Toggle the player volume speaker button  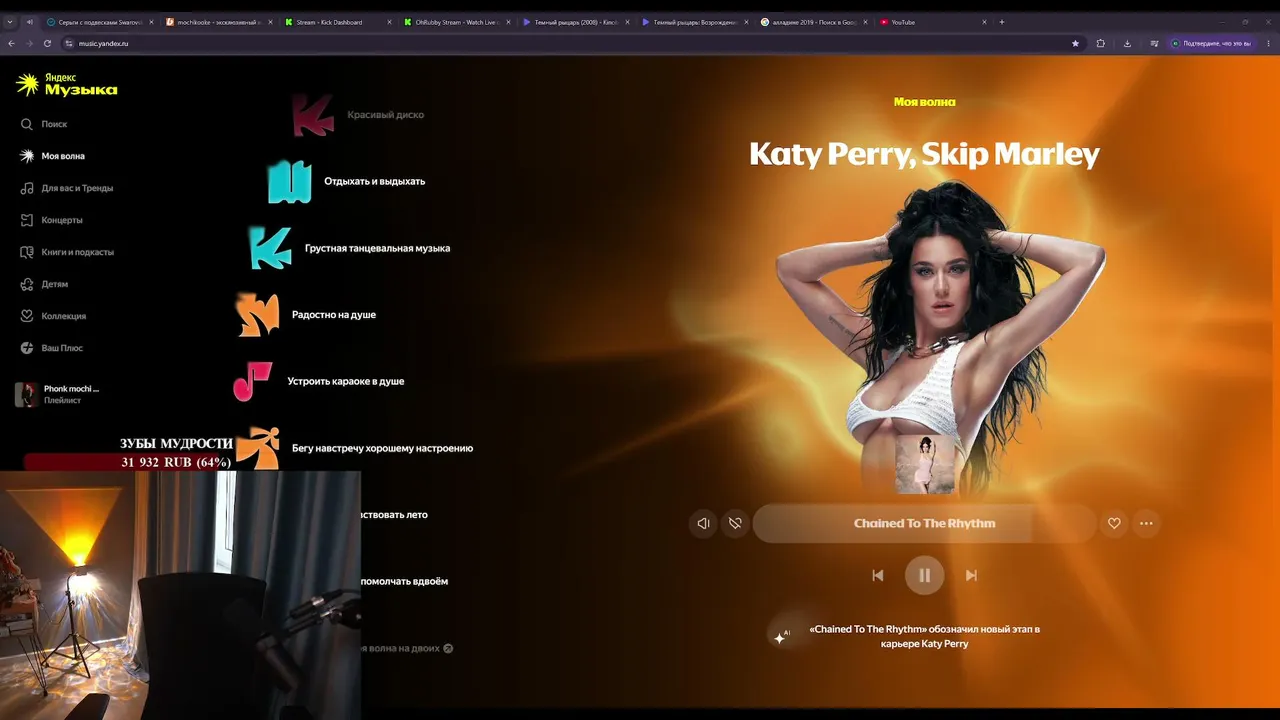pos(703,523)
